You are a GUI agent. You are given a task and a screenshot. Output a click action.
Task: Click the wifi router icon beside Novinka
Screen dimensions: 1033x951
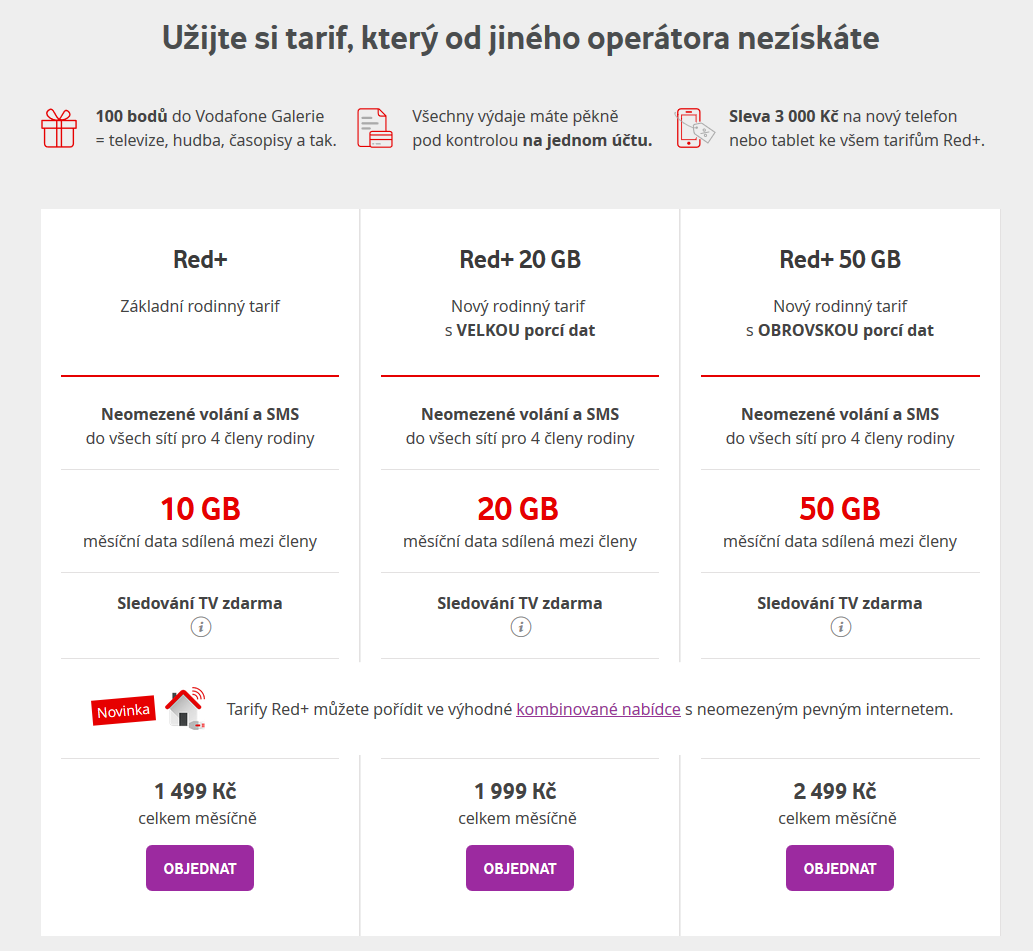[x=185, y=708]
